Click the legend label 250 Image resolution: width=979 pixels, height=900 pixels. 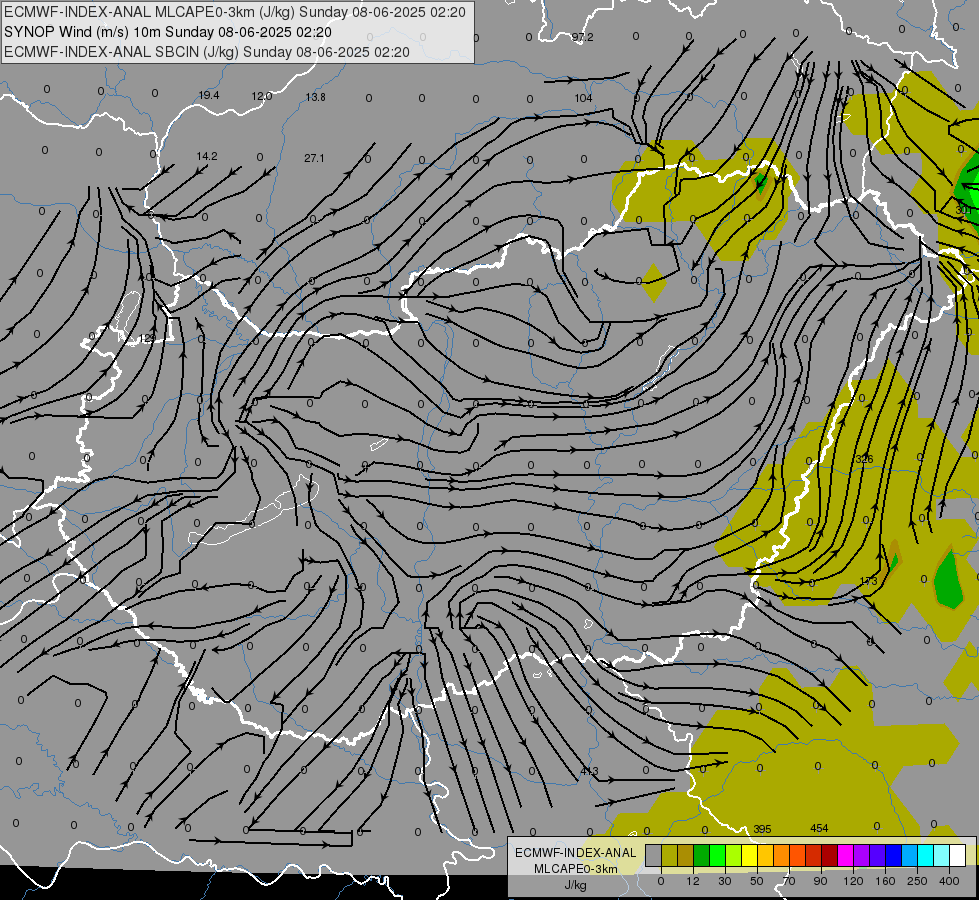pyautogui.click(x=917, y=881)
